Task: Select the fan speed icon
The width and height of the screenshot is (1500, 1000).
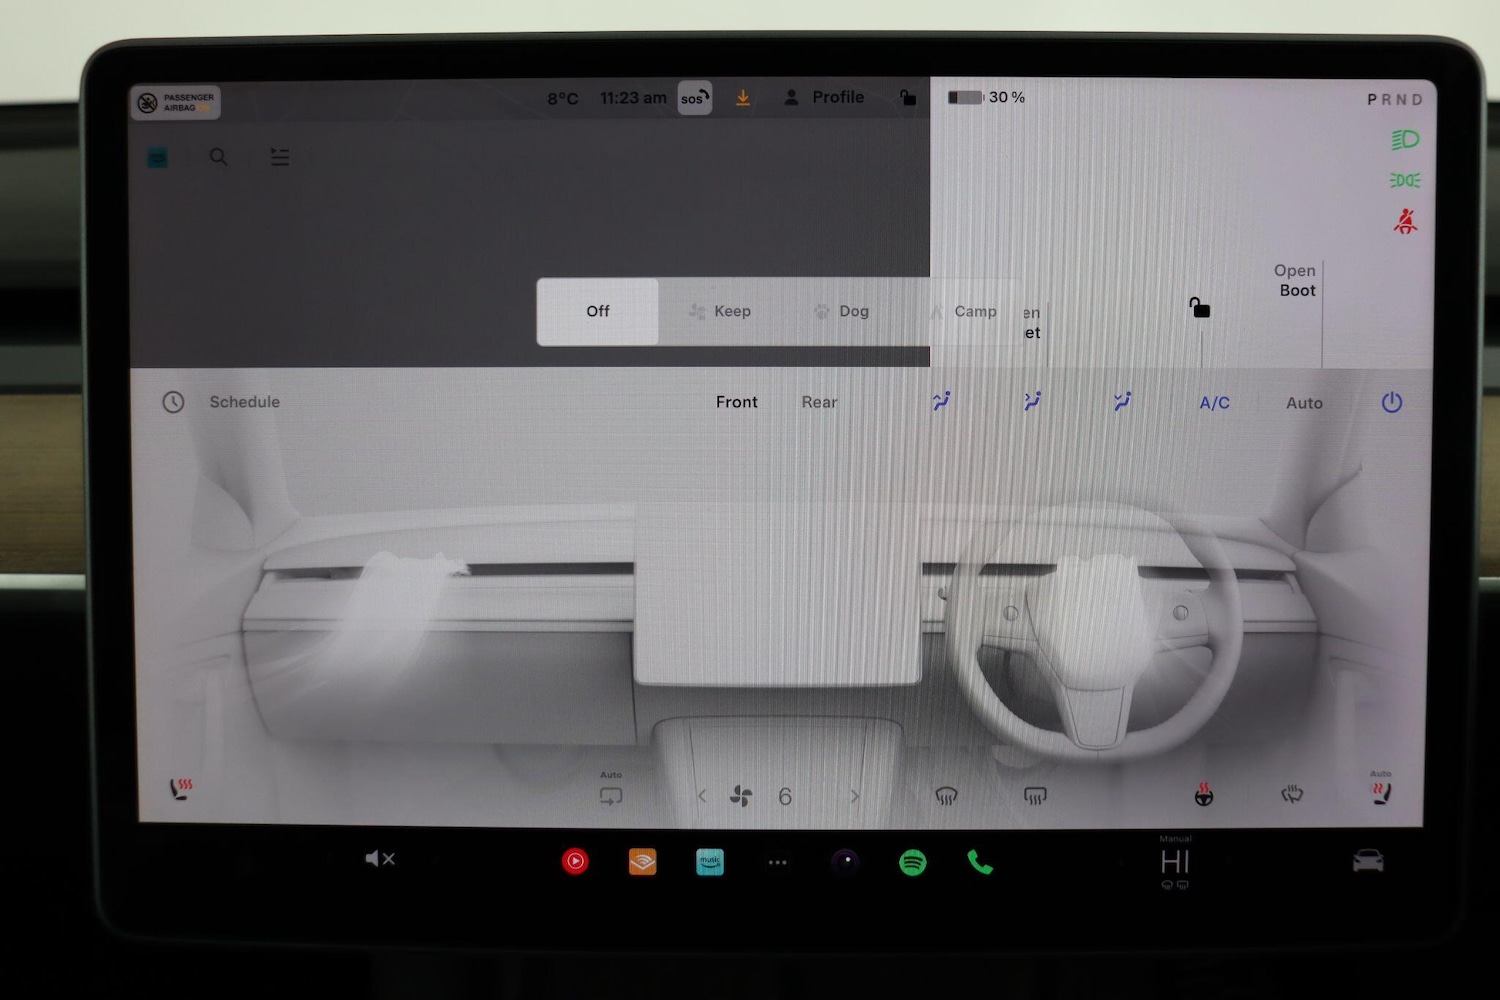Action: point(739,795)
